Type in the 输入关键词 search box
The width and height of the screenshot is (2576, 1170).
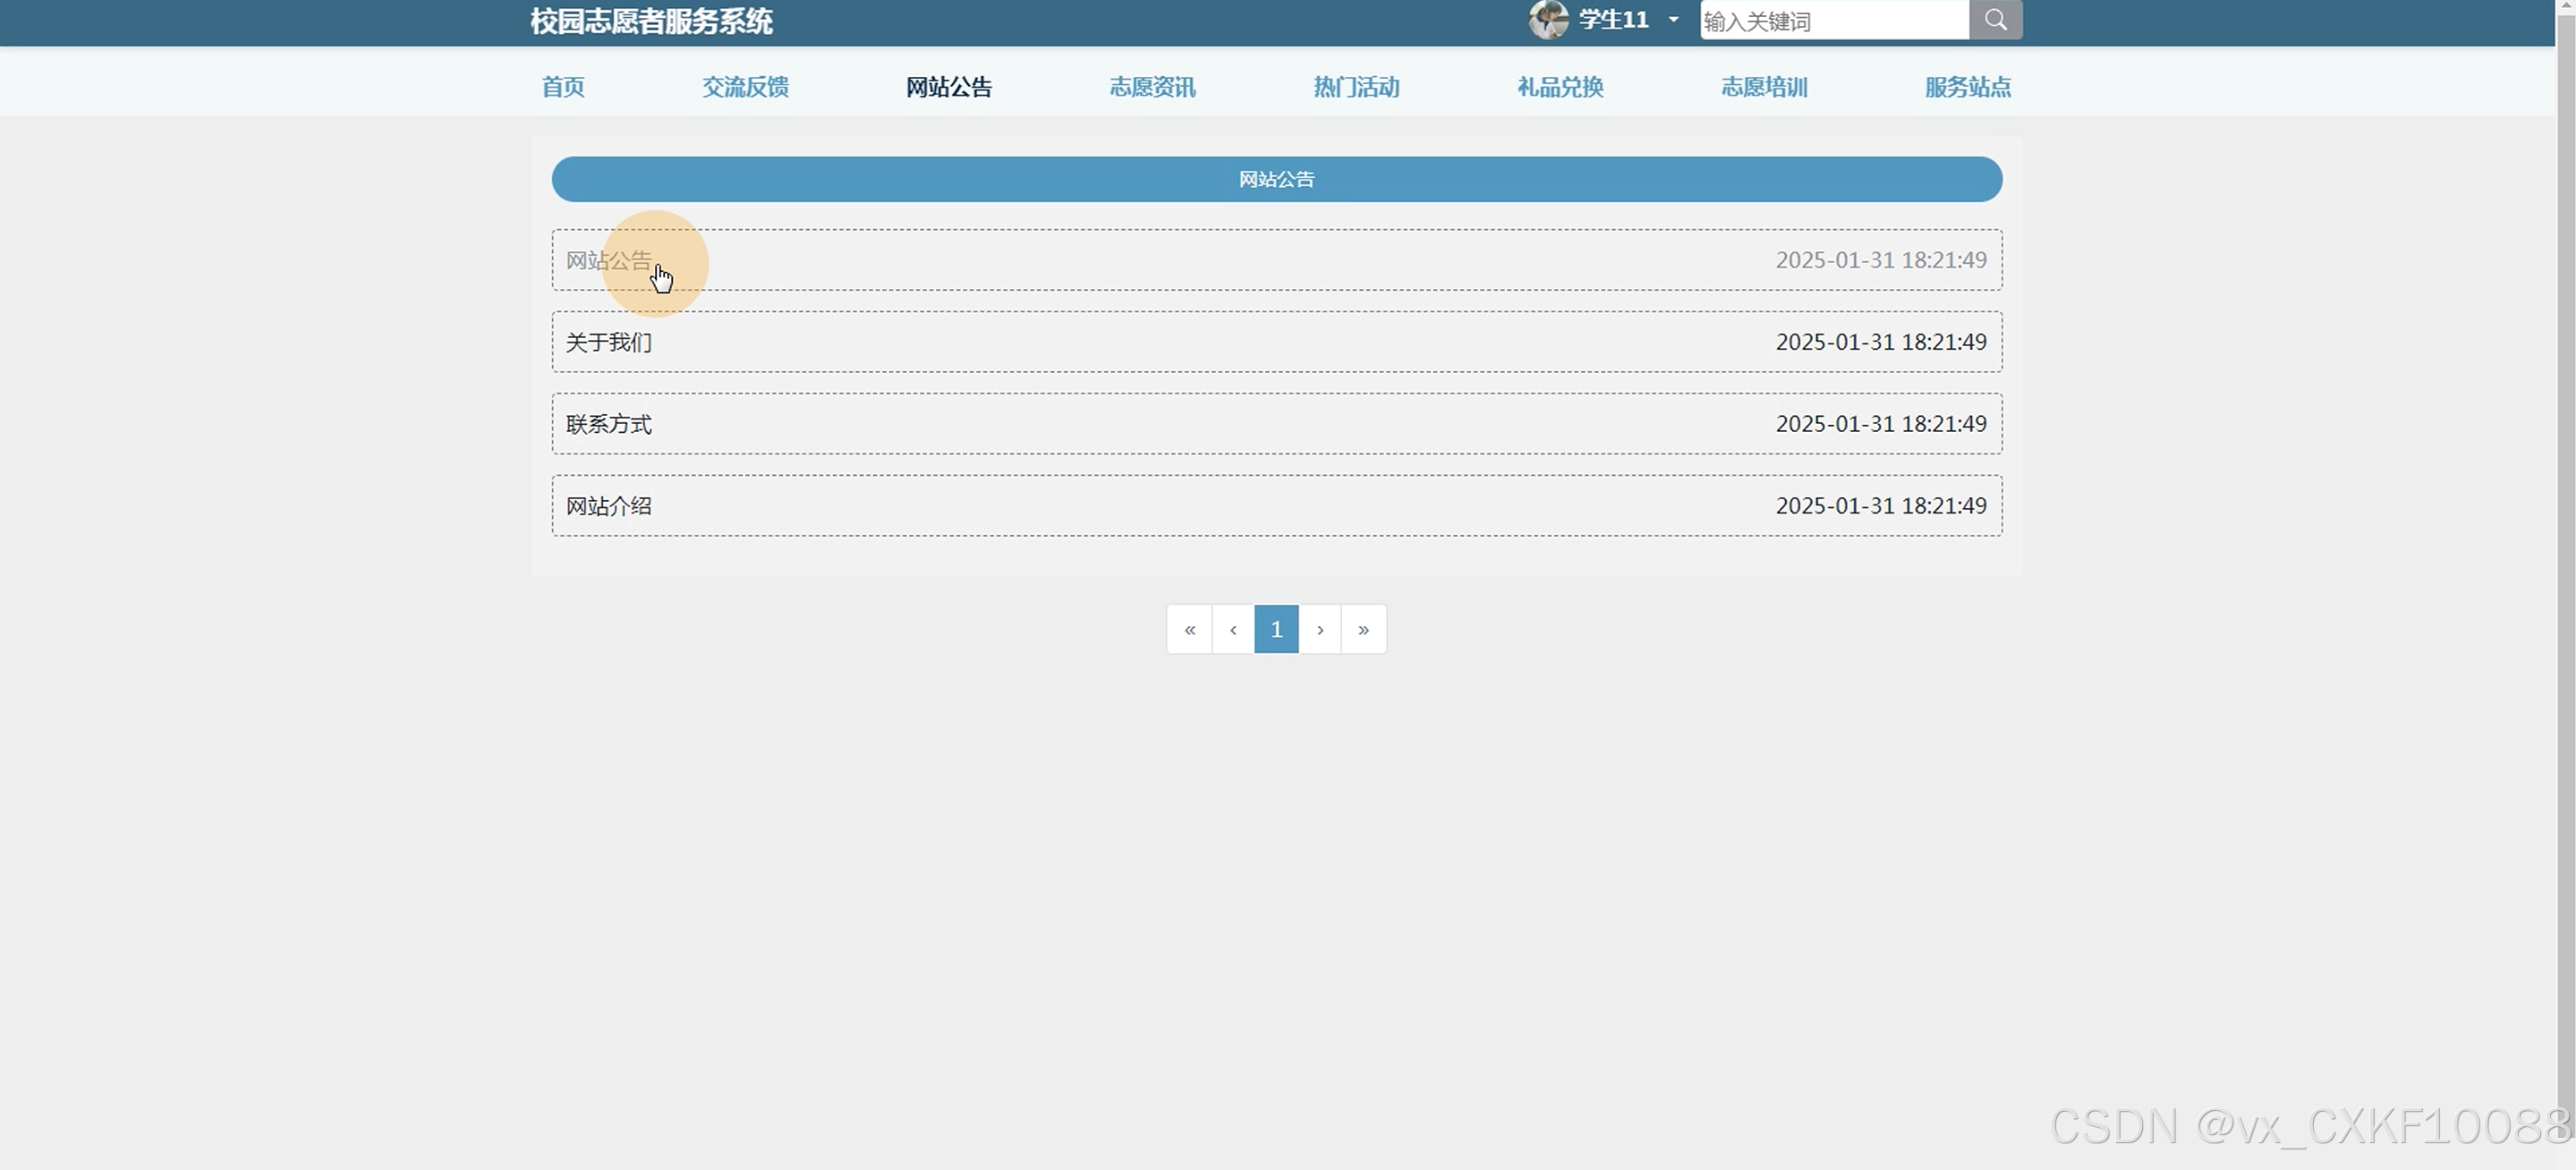pyautogui.click(x=1833, y=21)
